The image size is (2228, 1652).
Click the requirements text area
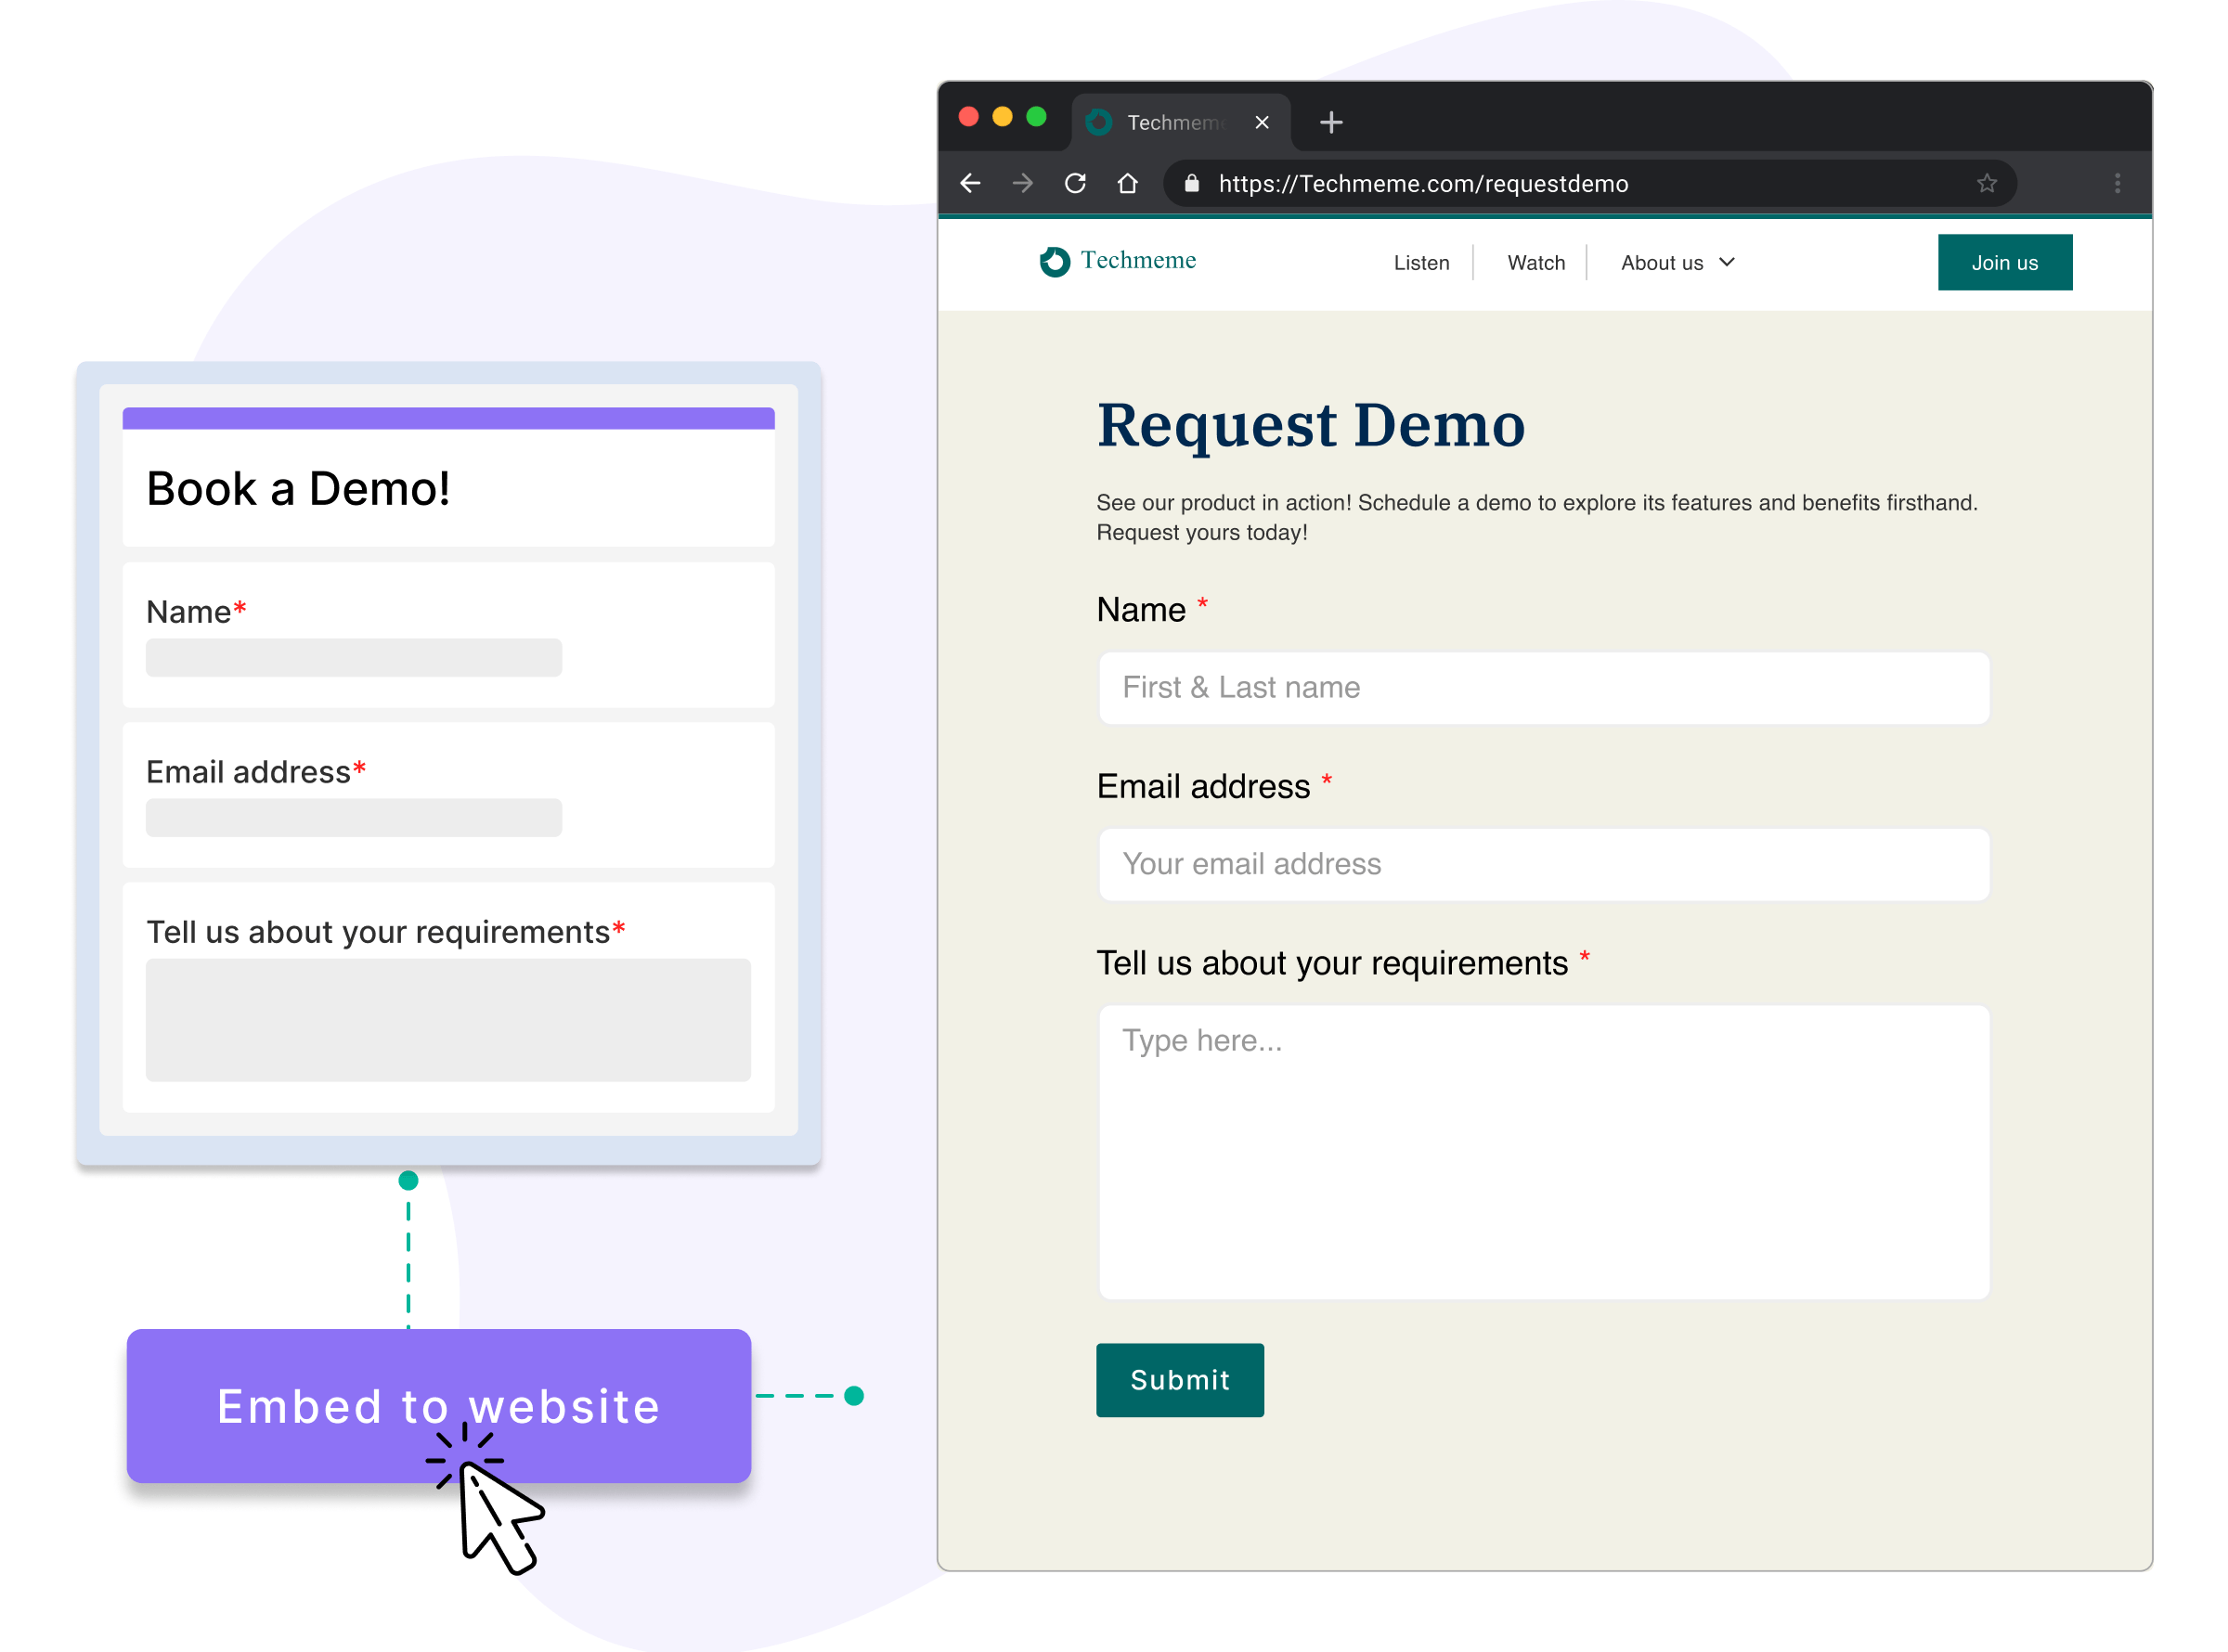click(1543, 1150)
